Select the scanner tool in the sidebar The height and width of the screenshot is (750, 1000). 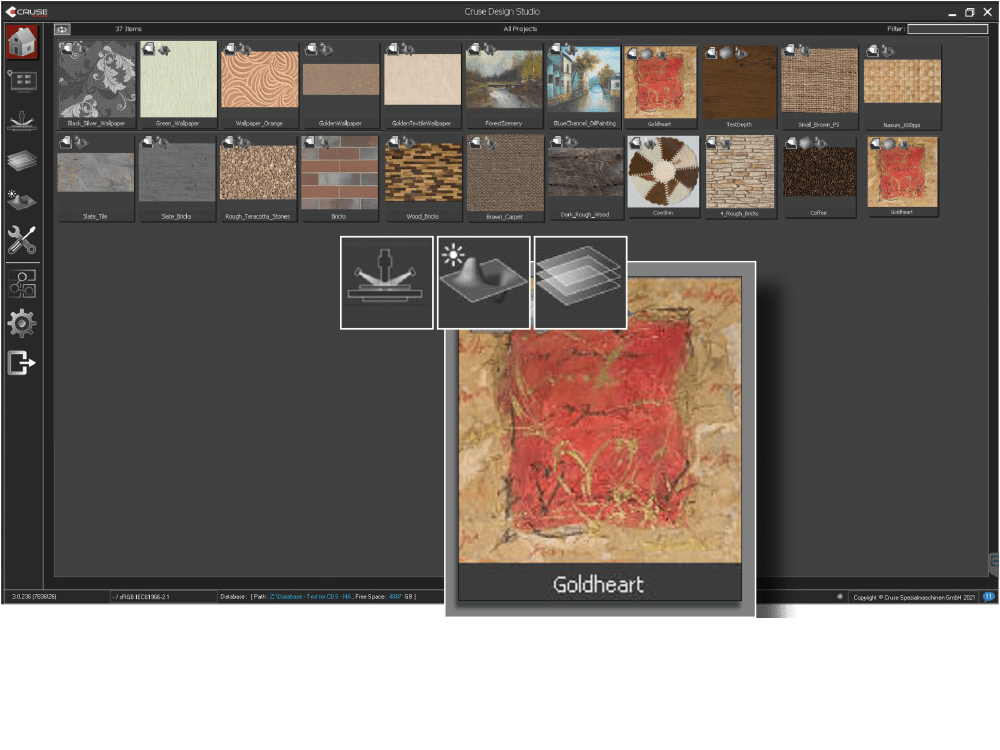pos(22,121)
